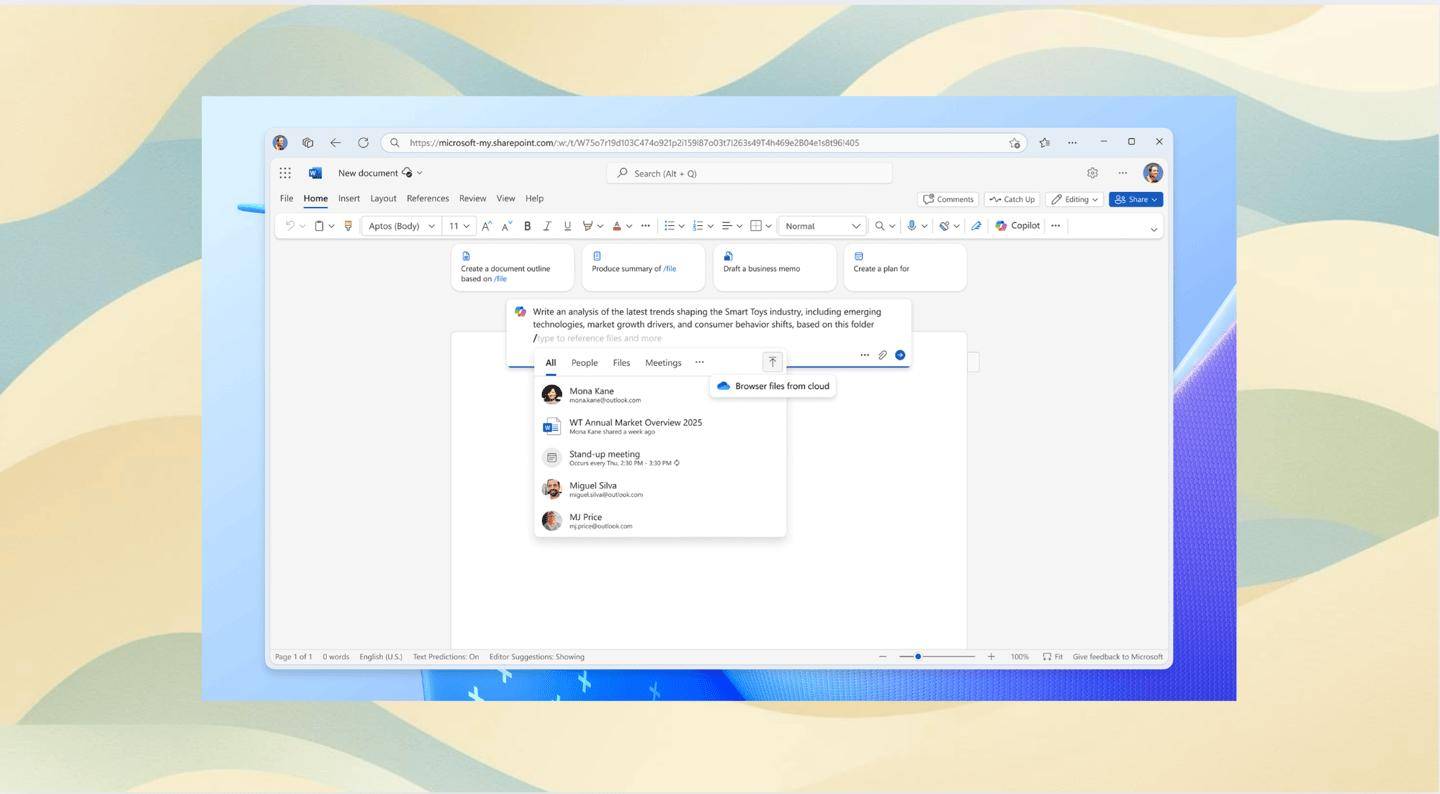
Task: Expand the Normal styles dropdown
Action: pos(822,226)
